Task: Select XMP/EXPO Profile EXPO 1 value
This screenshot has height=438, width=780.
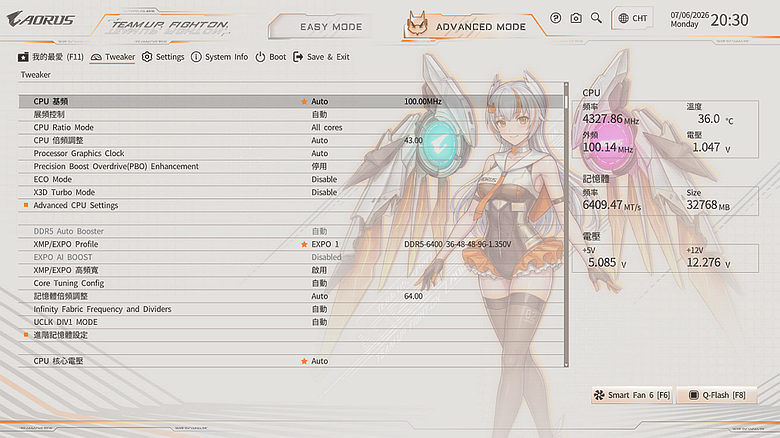Action: [325, 244]
